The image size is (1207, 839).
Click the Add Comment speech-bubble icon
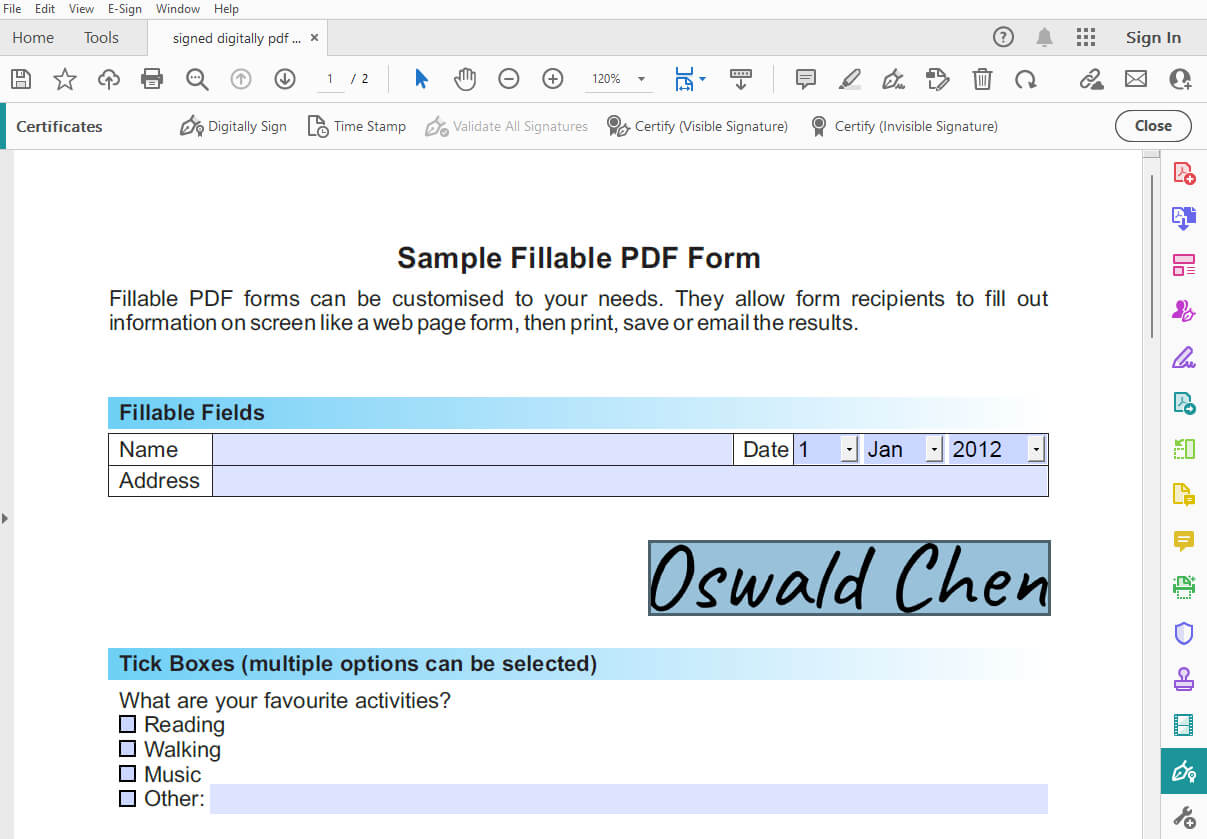coord(805,78)
